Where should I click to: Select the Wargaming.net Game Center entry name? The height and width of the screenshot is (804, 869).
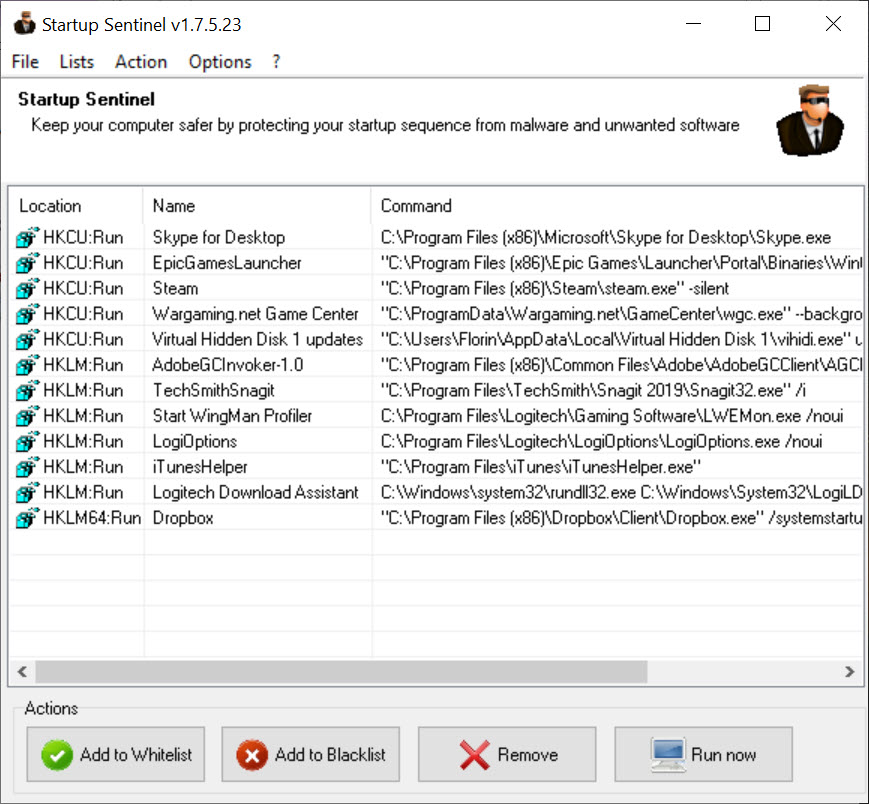255,314
